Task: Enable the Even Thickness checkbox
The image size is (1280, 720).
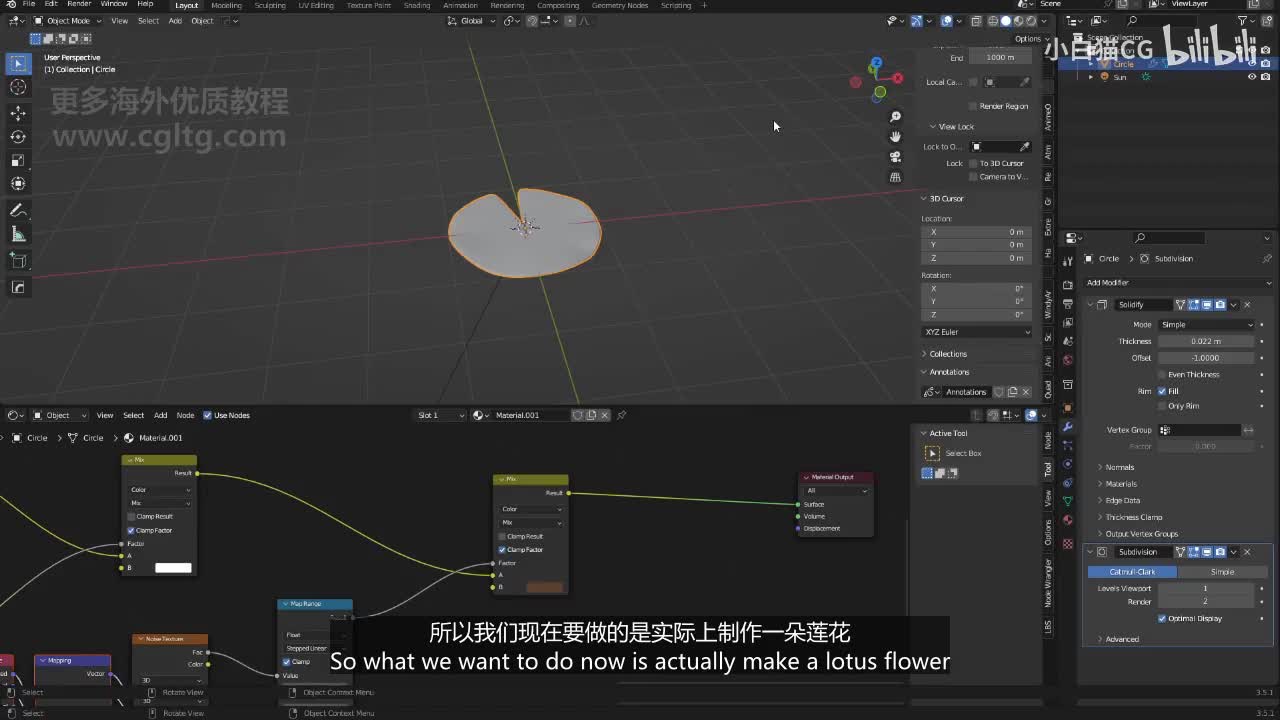Action: pos(1163,374)
